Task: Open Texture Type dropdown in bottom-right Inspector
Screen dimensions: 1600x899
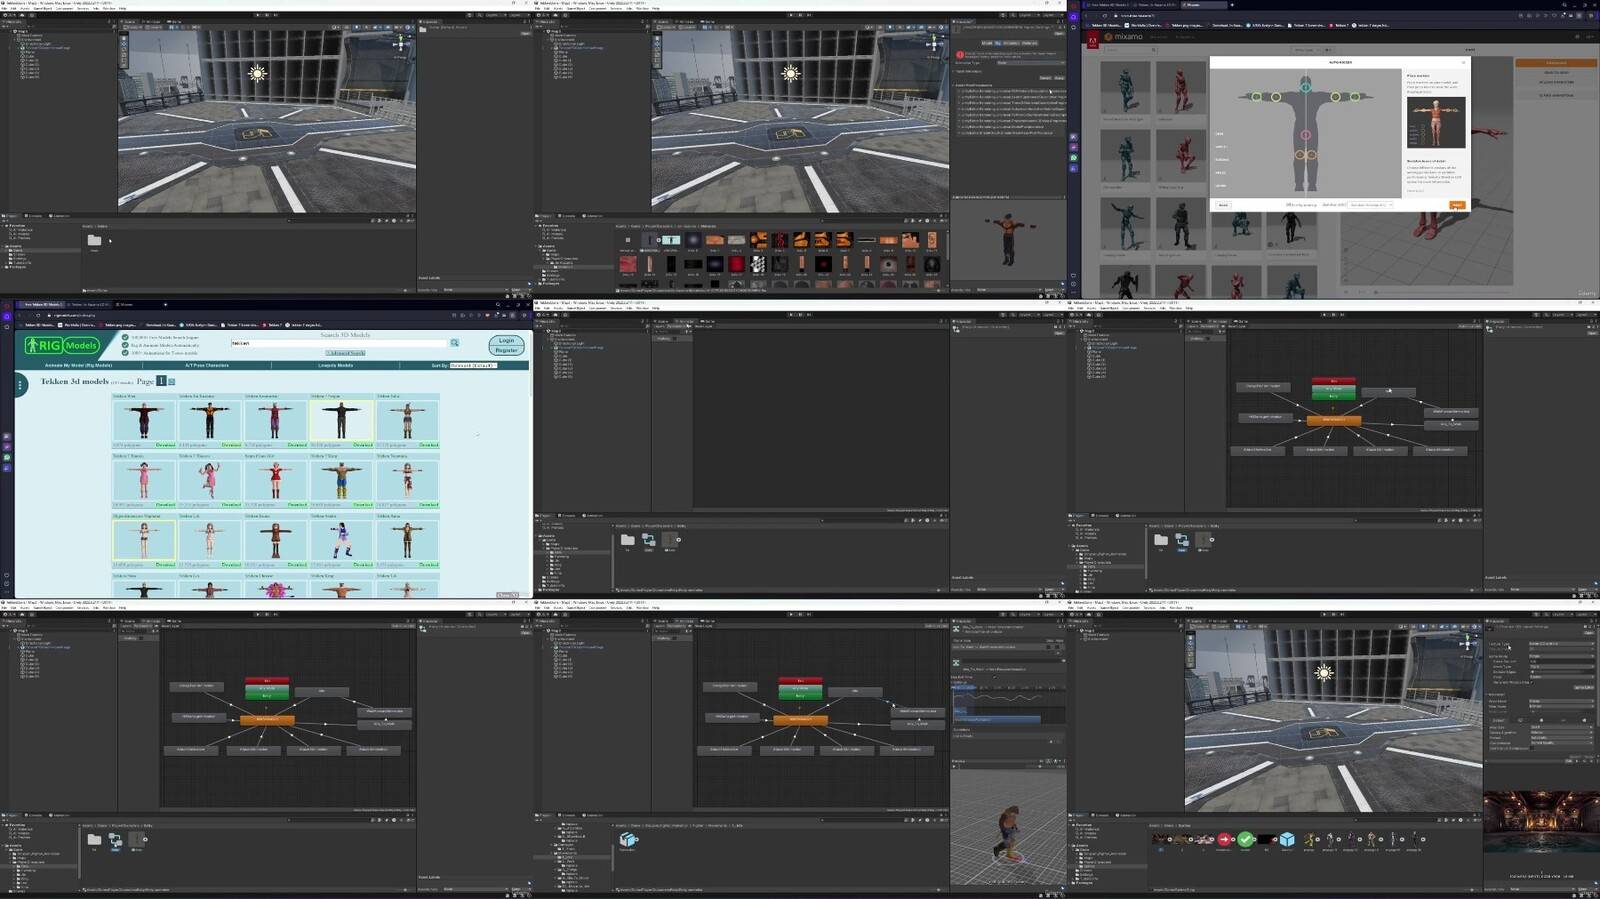Action: point(1561,643)
